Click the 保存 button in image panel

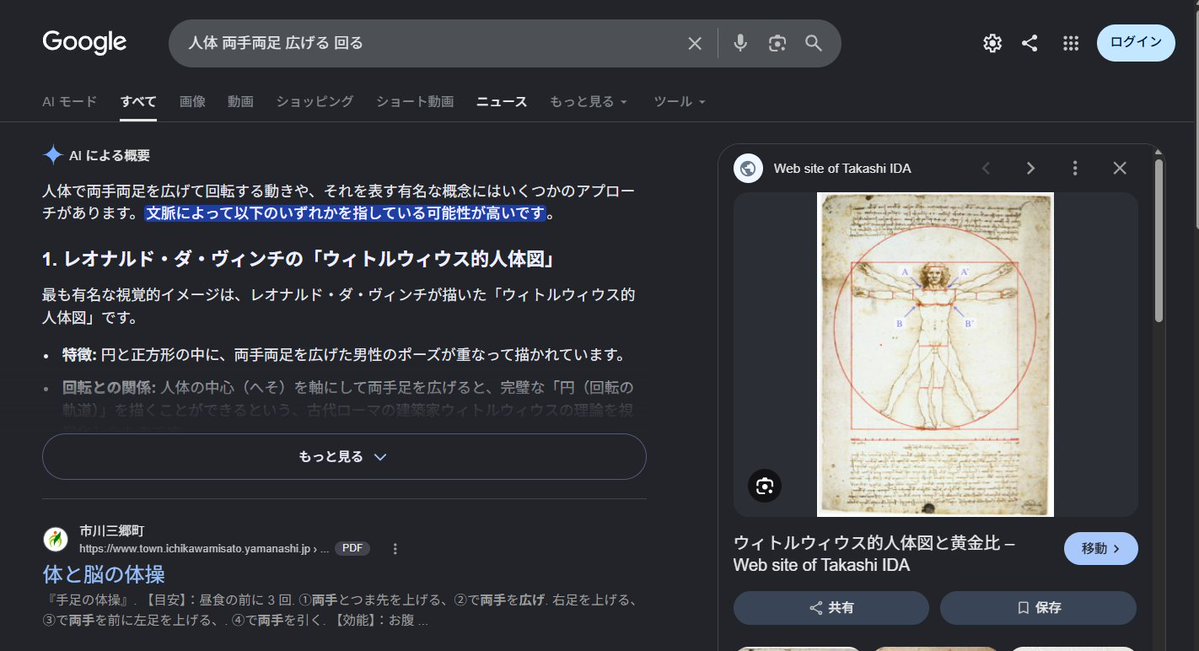coord(1038,607)
